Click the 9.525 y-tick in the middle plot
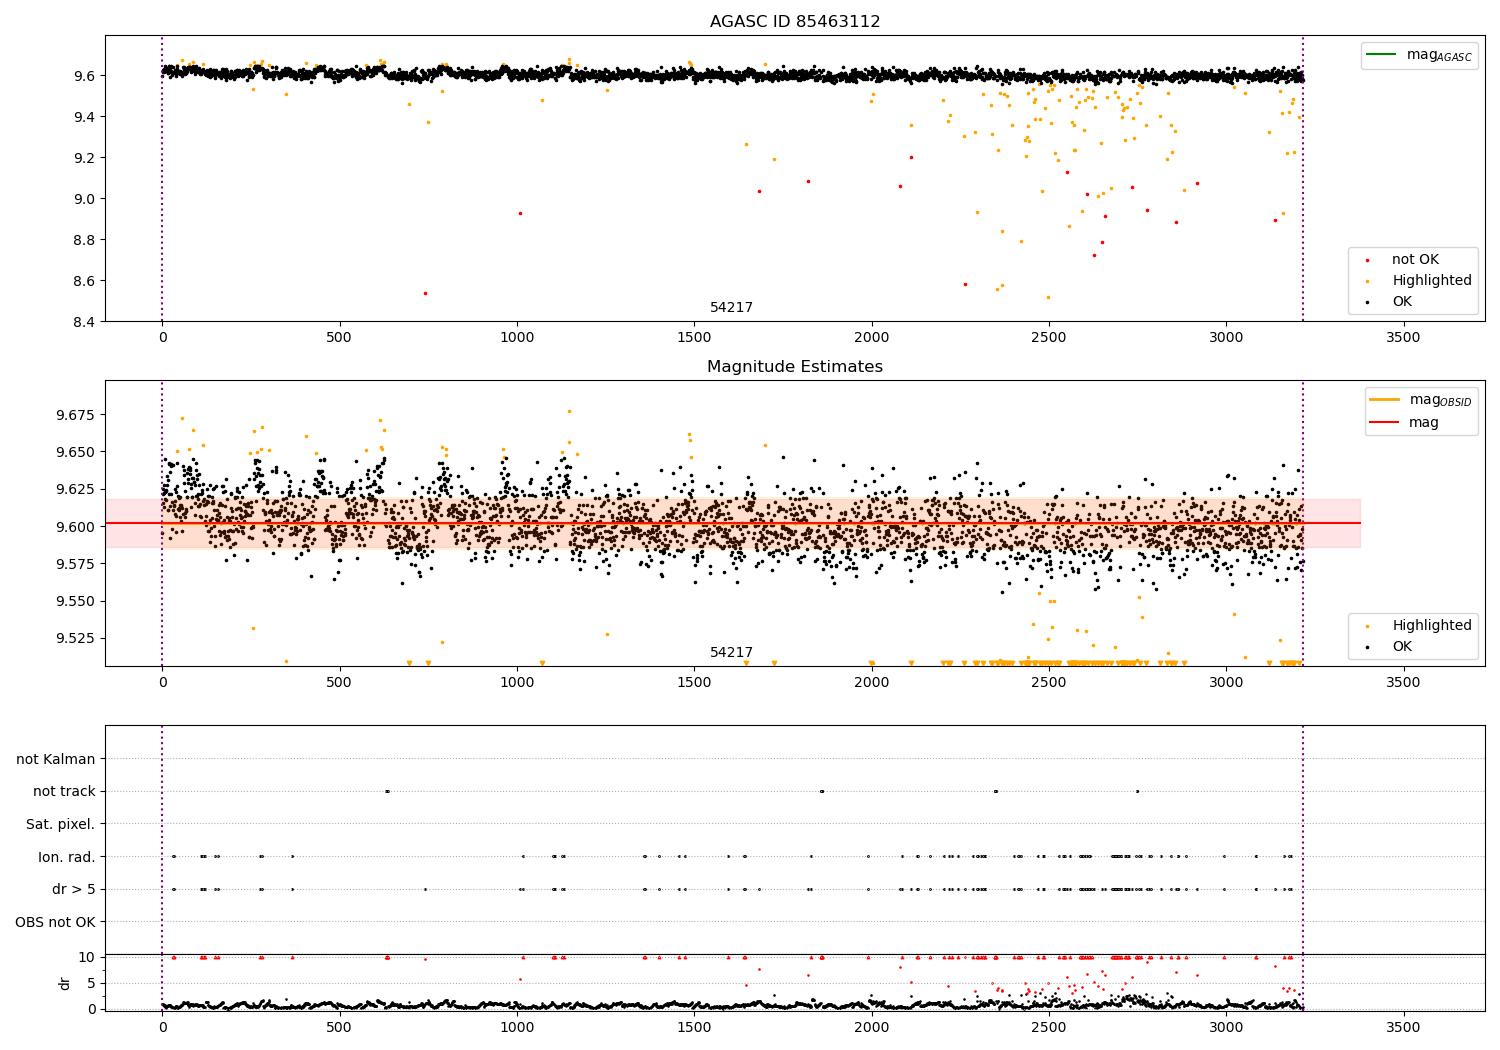Screen dimensions: 1500x1050 74,638
